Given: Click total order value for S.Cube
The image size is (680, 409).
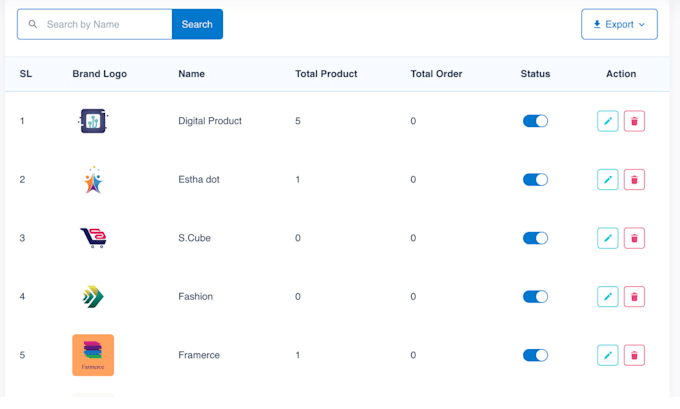Looking at the screenshot, I should [413, 238].
